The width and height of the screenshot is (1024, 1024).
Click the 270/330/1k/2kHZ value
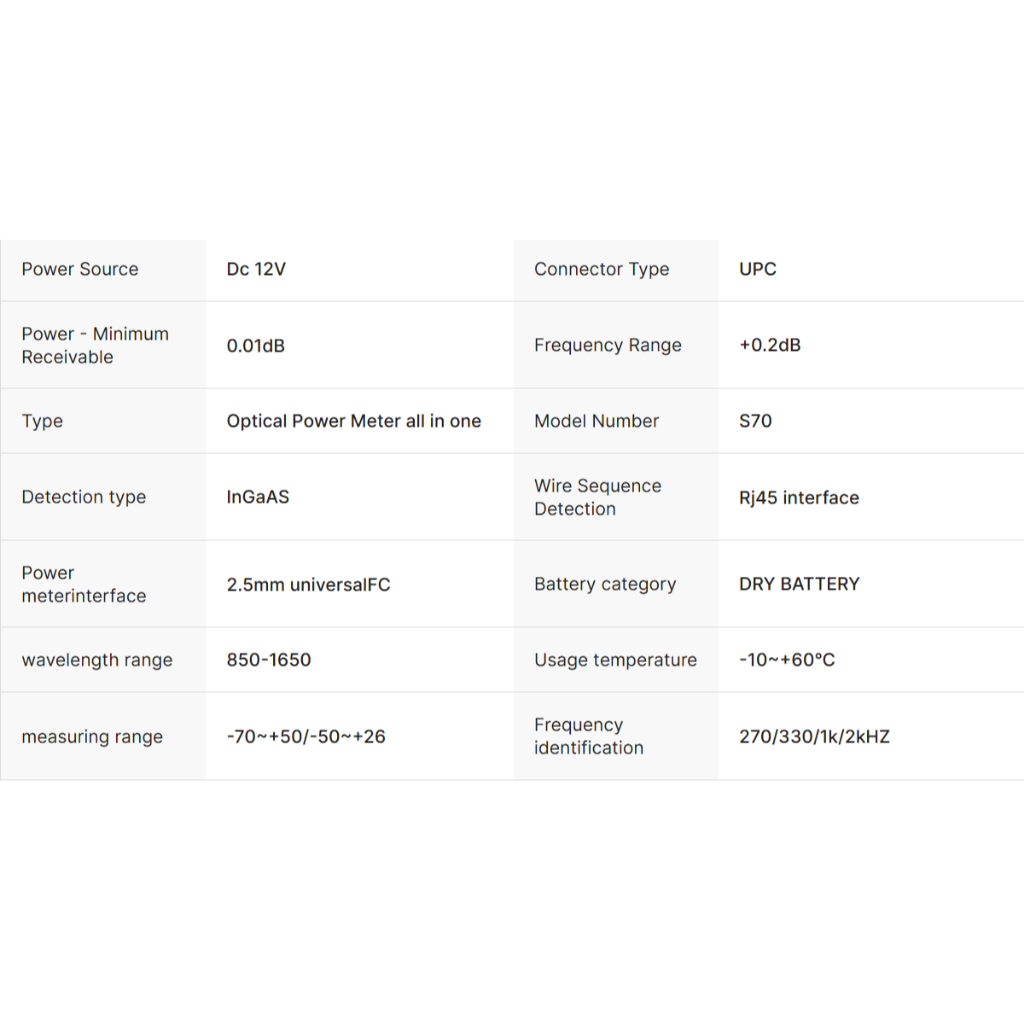[814, 737]
